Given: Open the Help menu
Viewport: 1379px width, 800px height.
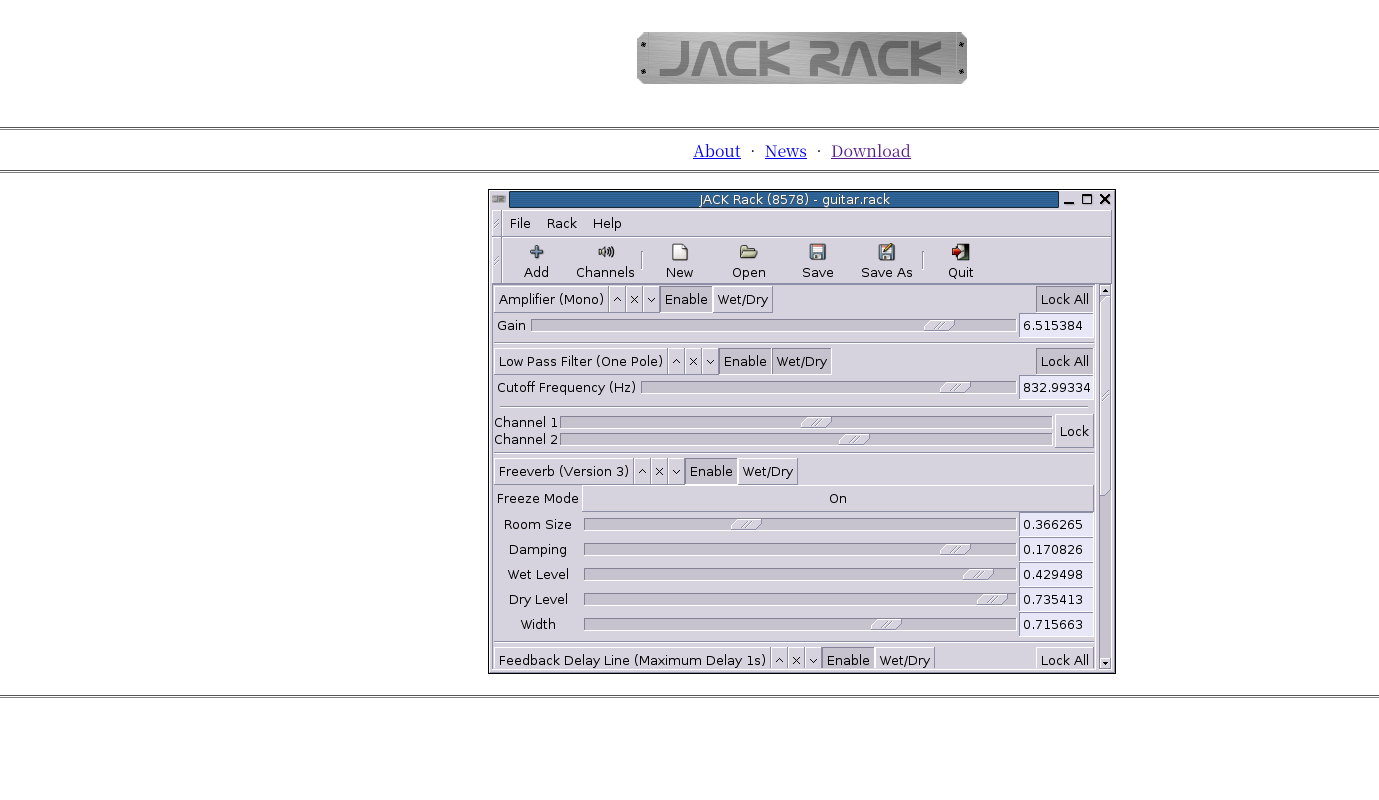Looking at the screenshot, I should click(607, 223).
